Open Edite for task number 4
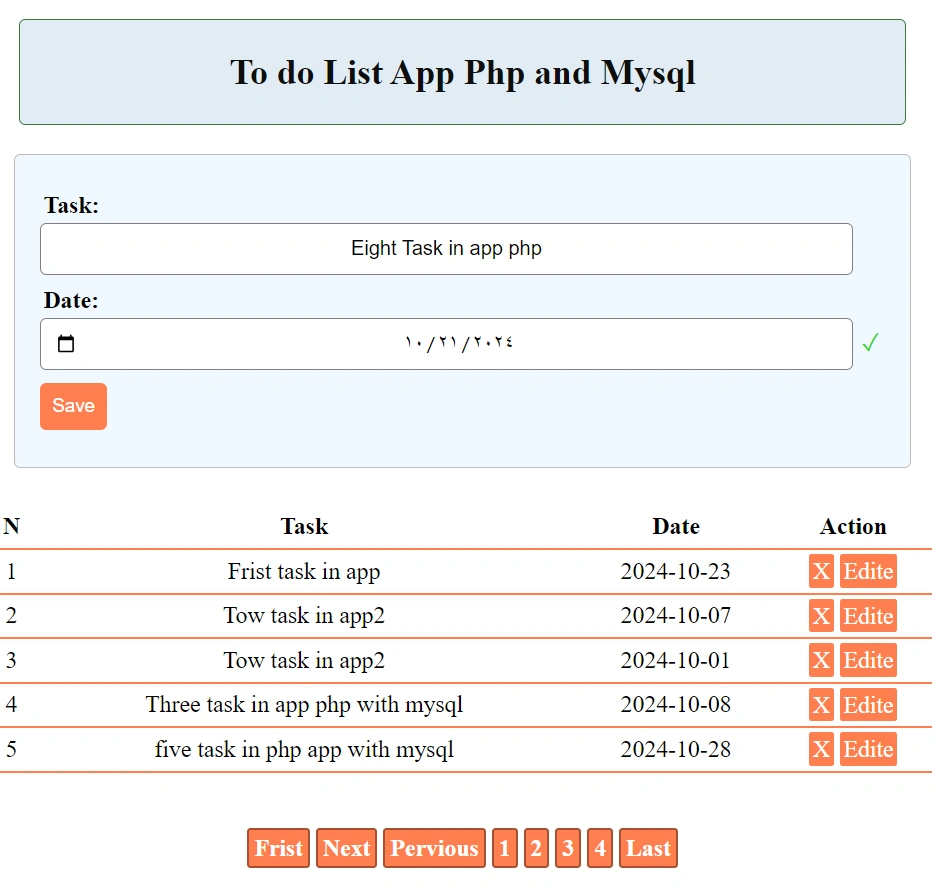Viewport: 940px width, 892px height. point(868,705)
